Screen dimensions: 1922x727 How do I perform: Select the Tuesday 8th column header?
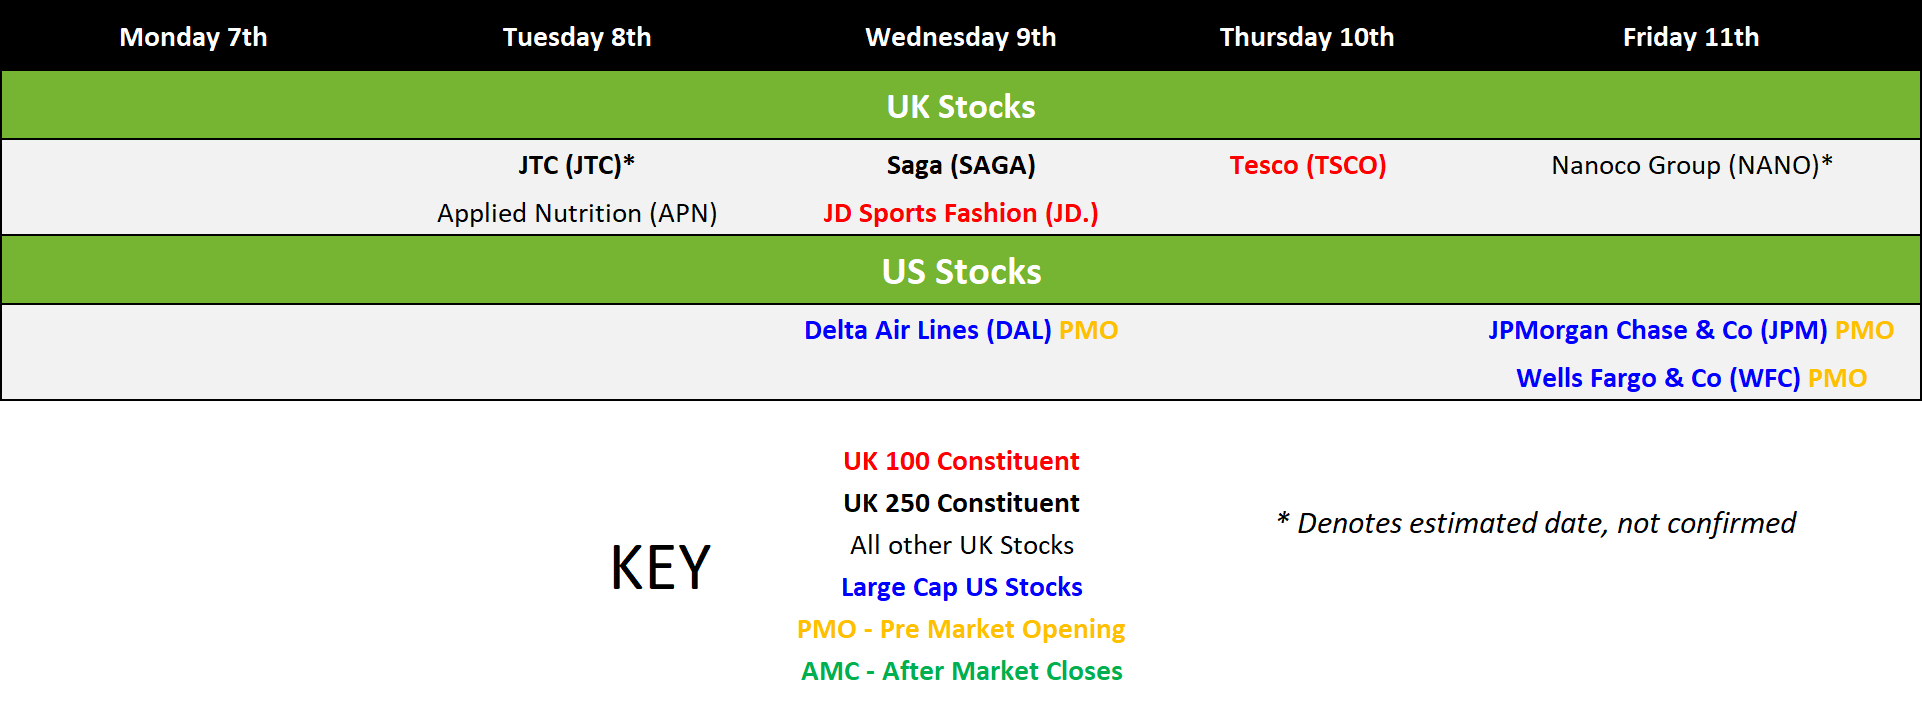577,37
